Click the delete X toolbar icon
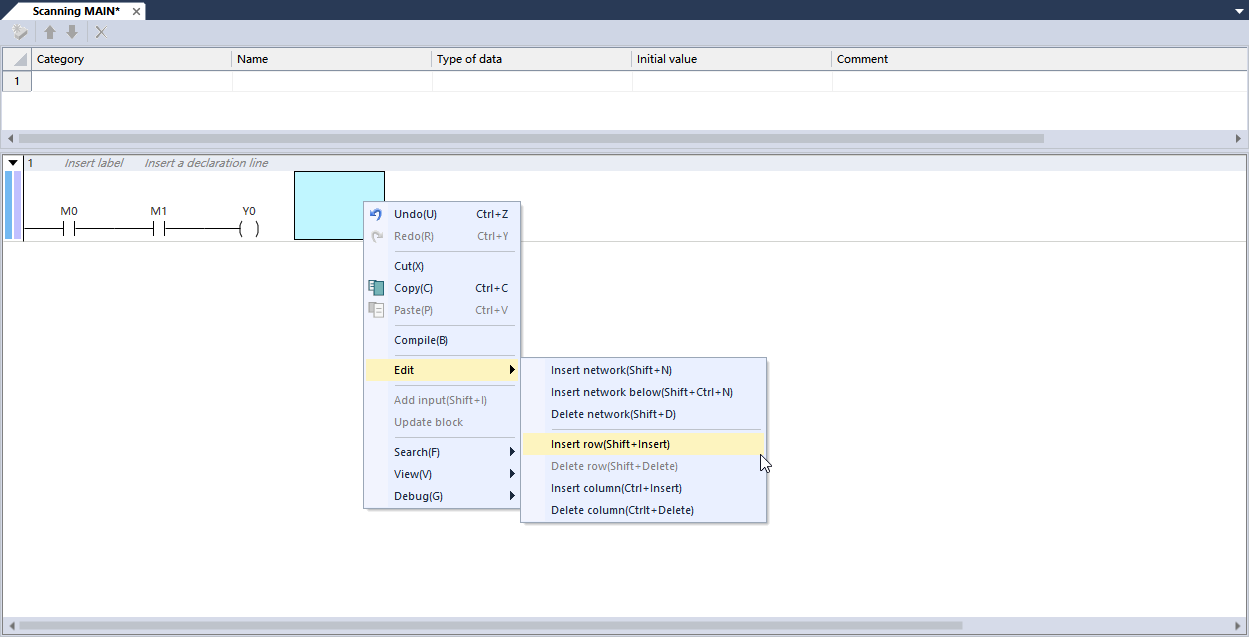The width and height of the screenshot is (1249, 637). tap(101, 32)
